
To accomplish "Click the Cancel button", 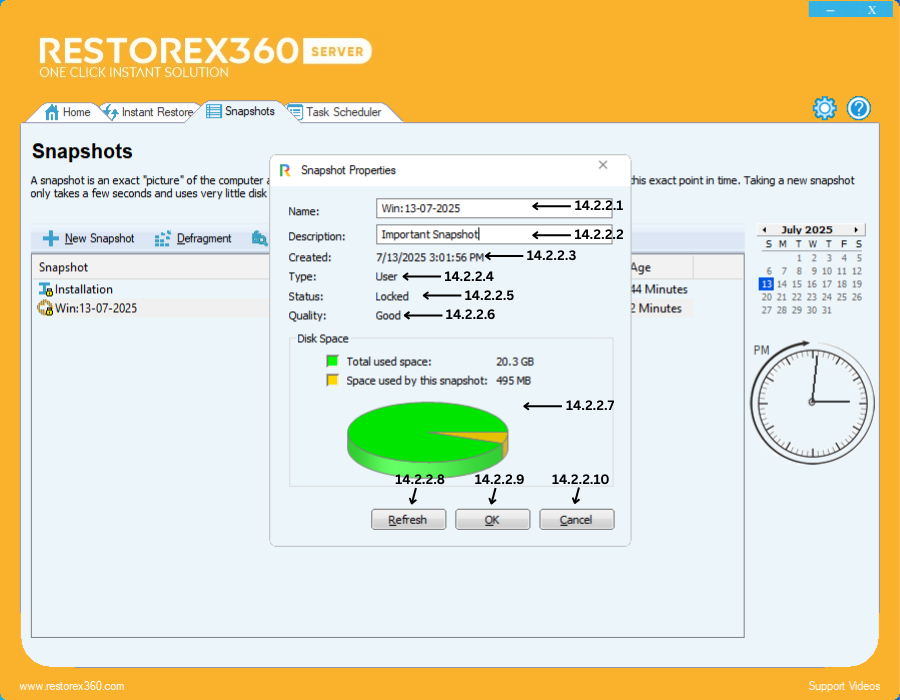I will pyautogui.click(x=576, y=519).
